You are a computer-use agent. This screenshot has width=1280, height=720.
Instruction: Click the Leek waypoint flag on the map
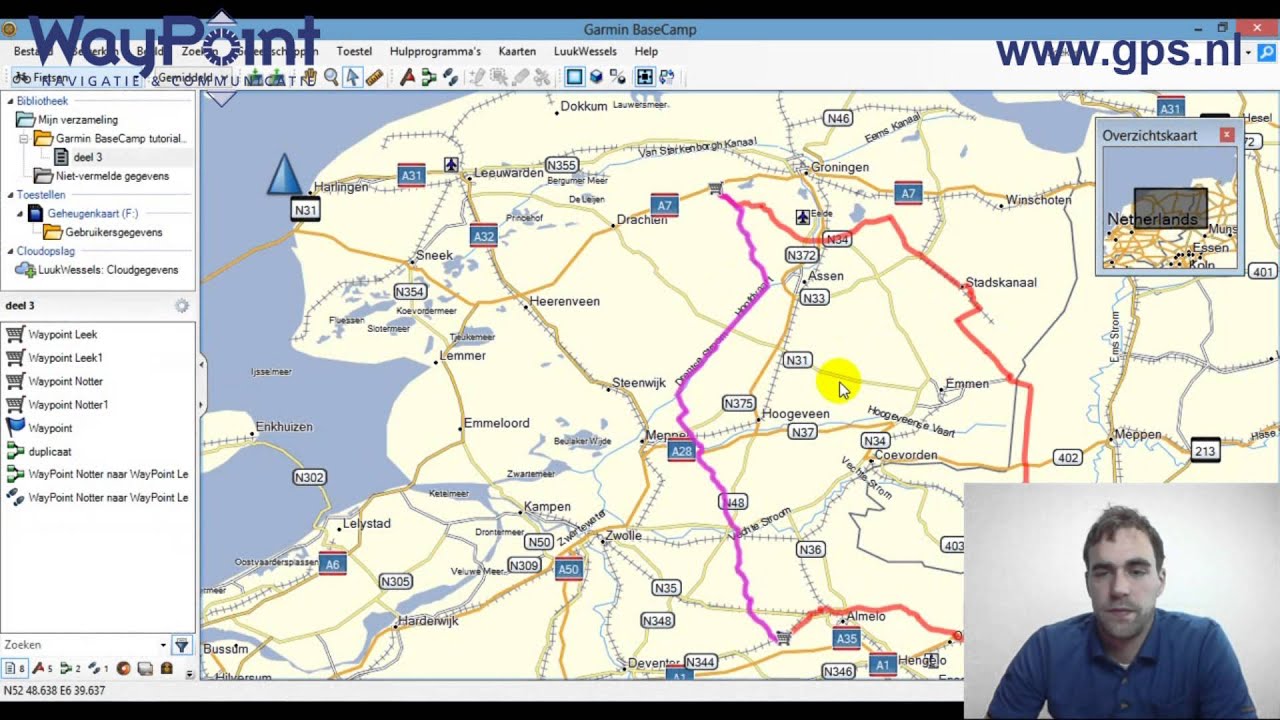pos(715,188)
